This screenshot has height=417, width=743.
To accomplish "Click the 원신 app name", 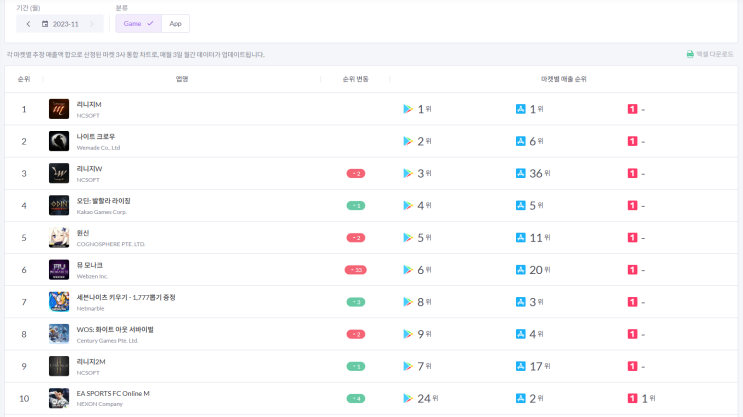I will click(x=83, y=233).
